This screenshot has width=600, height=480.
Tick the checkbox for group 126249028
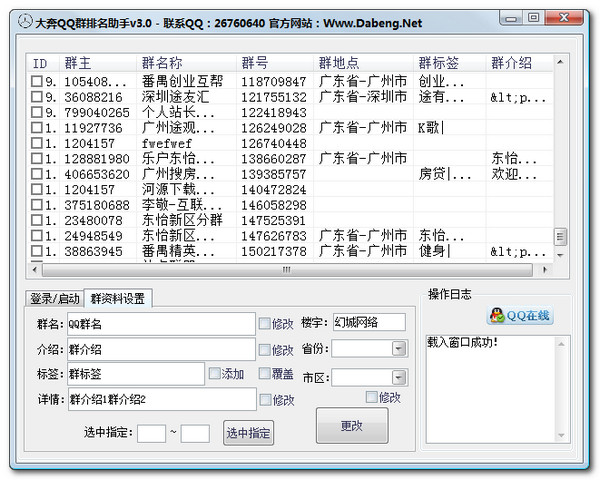[x=36, y=127]
